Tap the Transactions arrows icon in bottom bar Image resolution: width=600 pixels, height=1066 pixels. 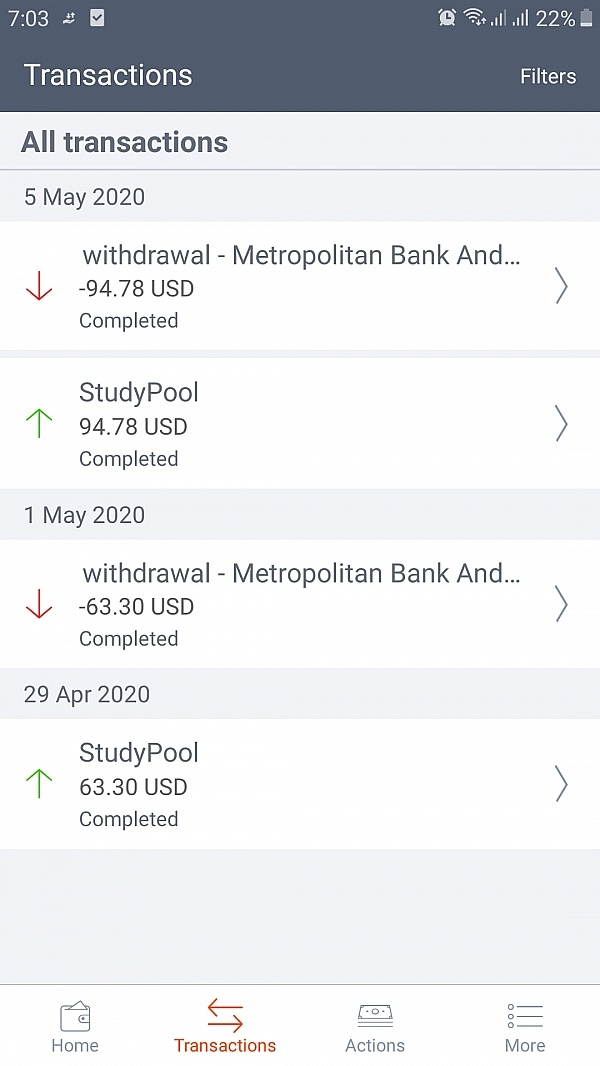point(225,1017)
